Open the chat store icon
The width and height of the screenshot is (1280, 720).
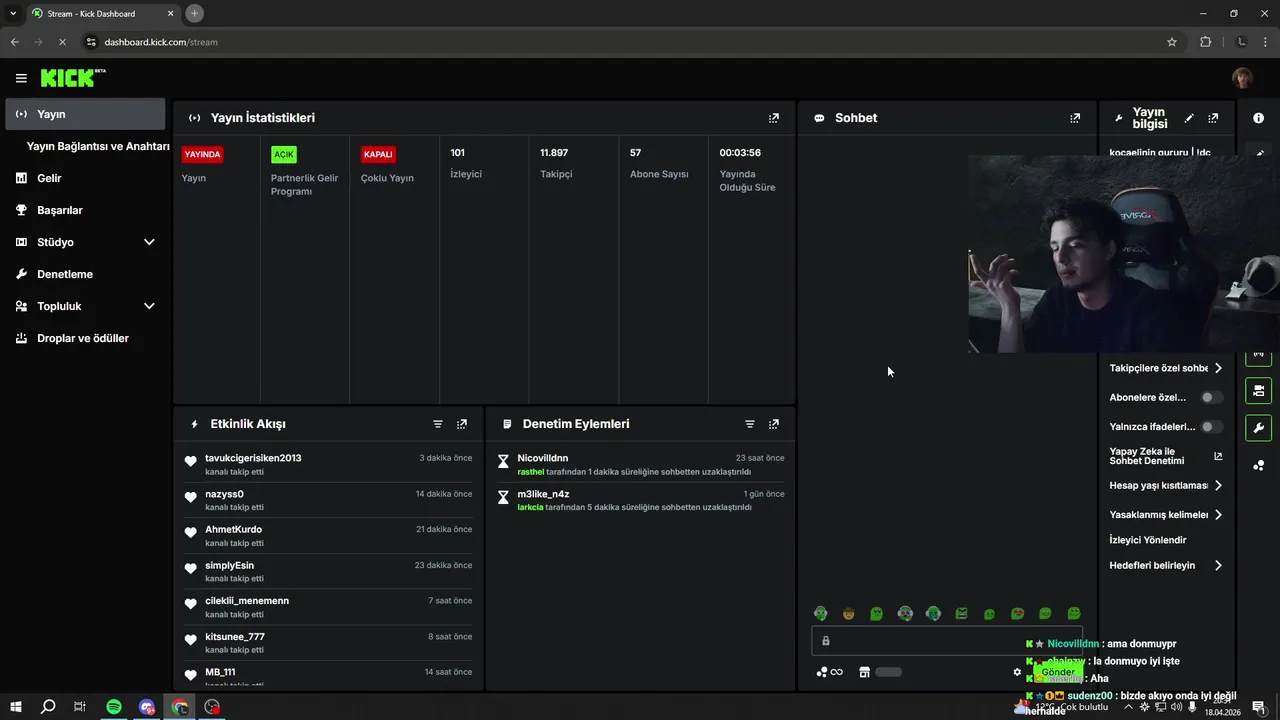pyautogui.click(x=864, y=672)
